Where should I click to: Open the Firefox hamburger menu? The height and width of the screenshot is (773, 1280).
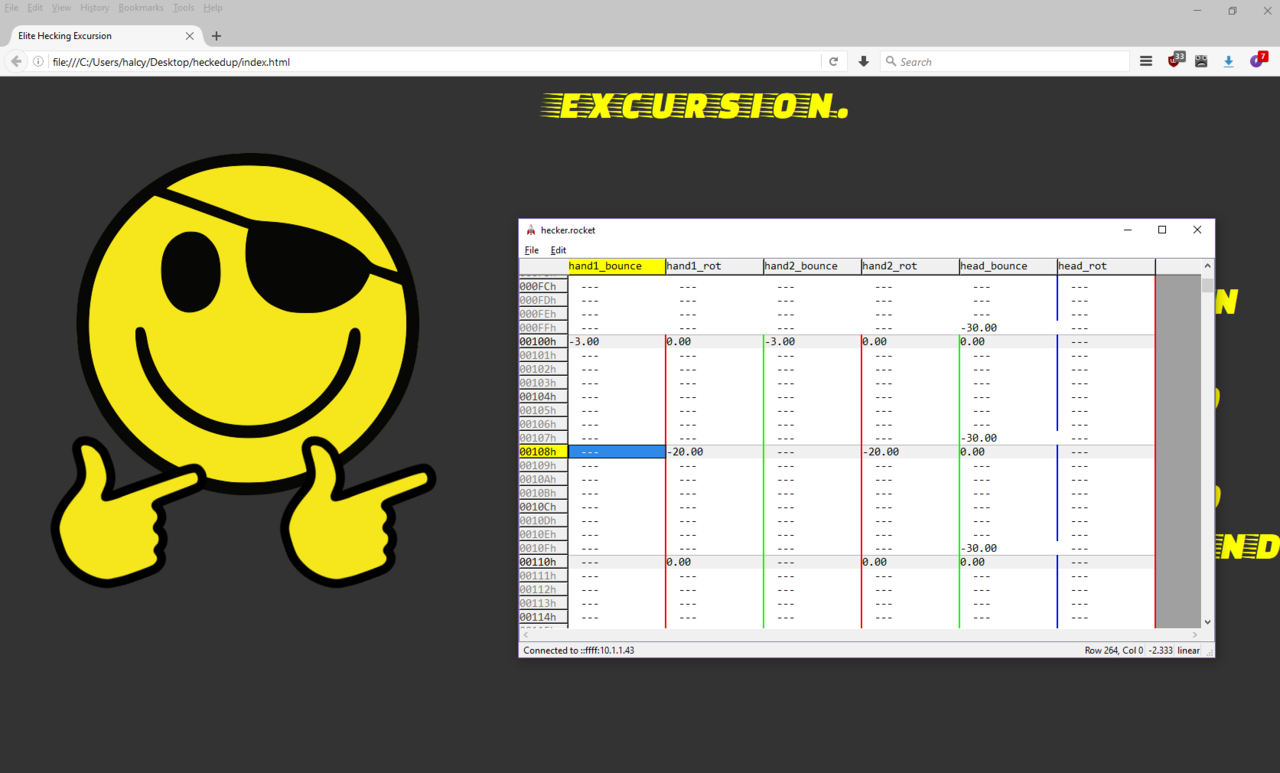pos(1146,62)
